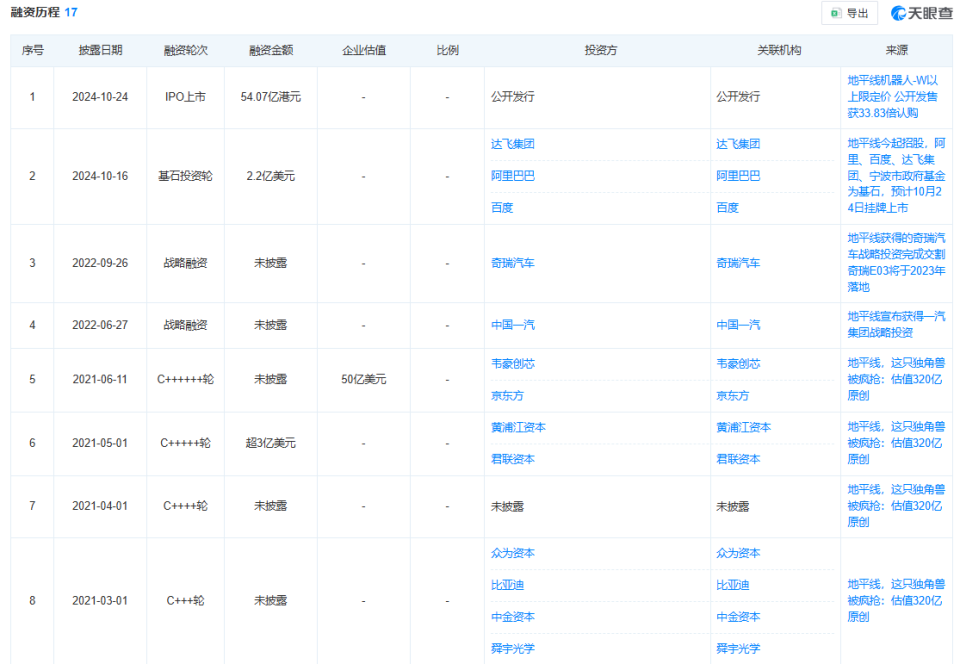Click 中国一汽 in the 关联机构 column
Image resolution: width=960 pixels, height=664 pixels.
tap(738, 325)
